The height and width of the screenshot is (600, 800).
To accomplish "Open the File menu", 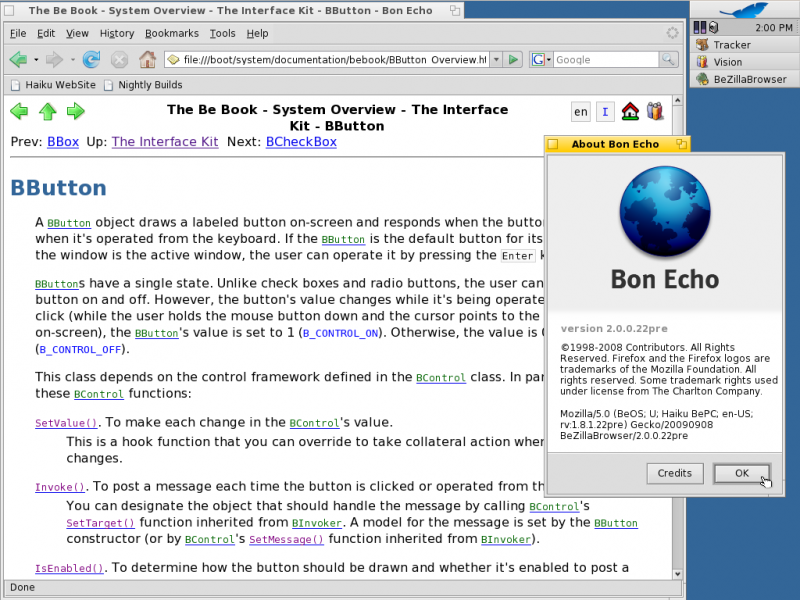I will click(18, 33).
